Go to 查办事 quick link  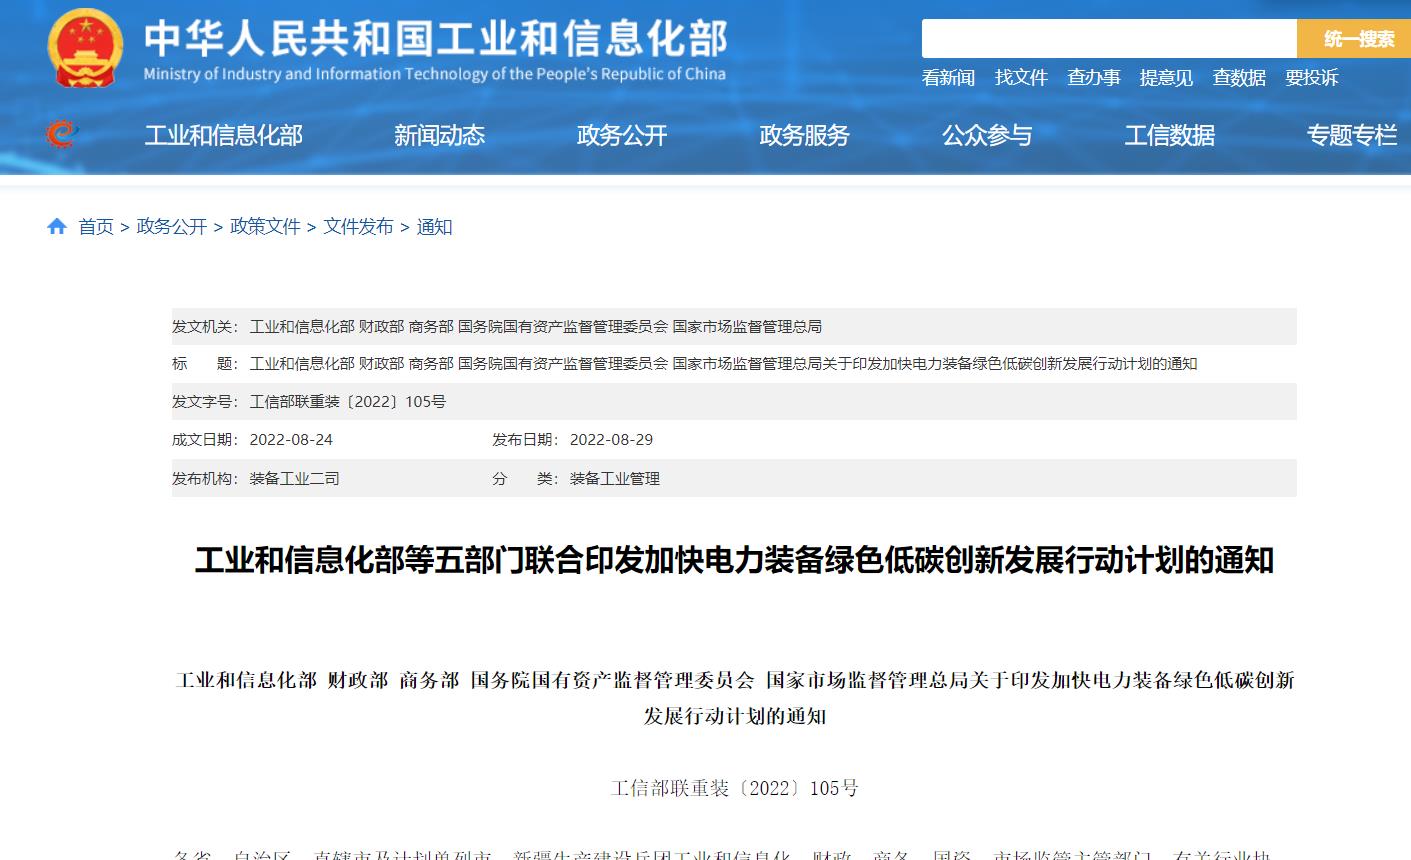(x=1093, y=78)
